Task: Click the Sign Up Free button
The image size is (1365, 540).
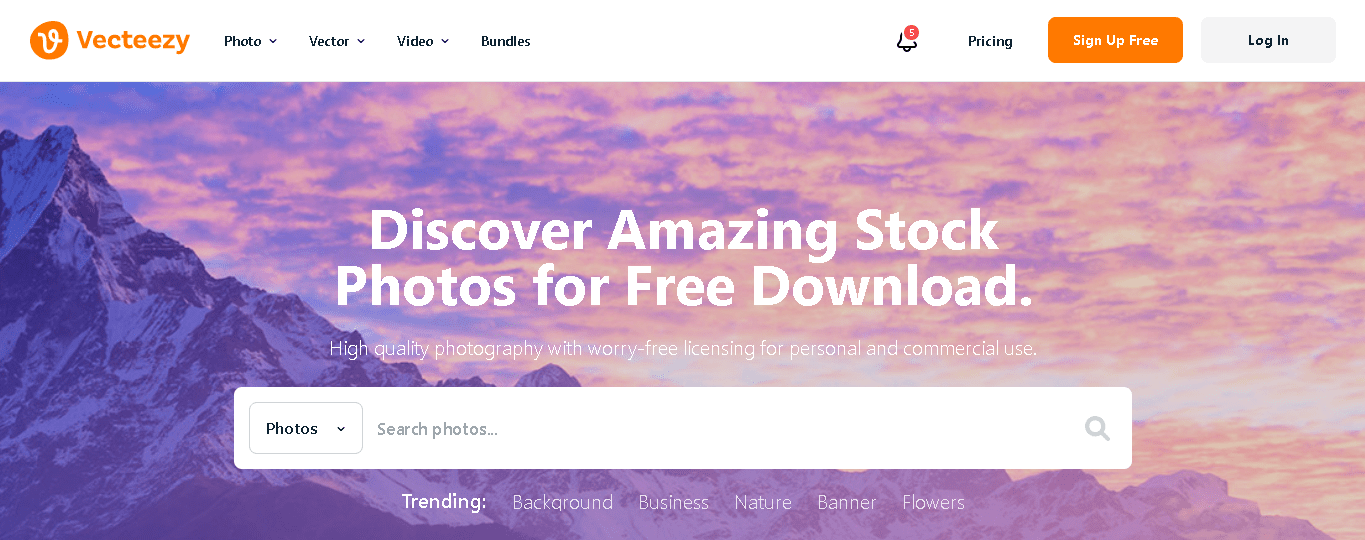Action: 1115,40
